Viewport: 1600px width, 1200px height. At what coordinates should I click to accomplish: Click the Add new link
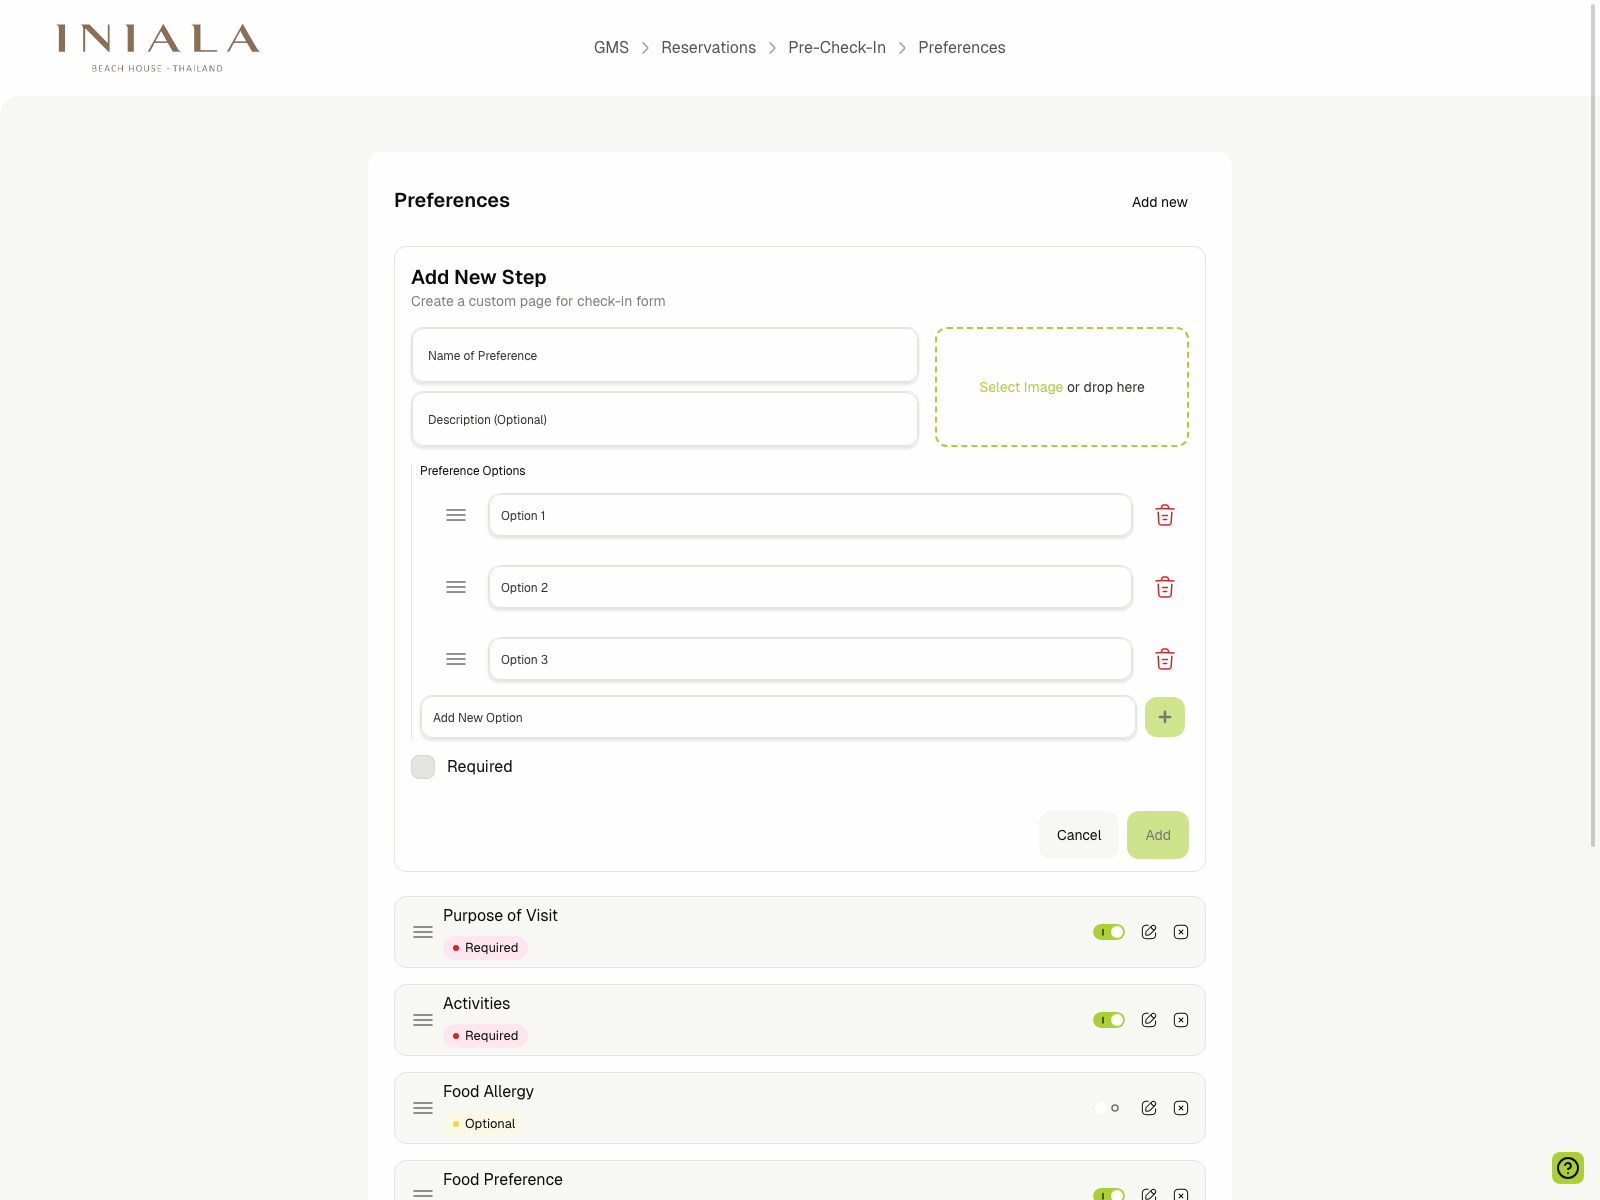coord(1160,202)
